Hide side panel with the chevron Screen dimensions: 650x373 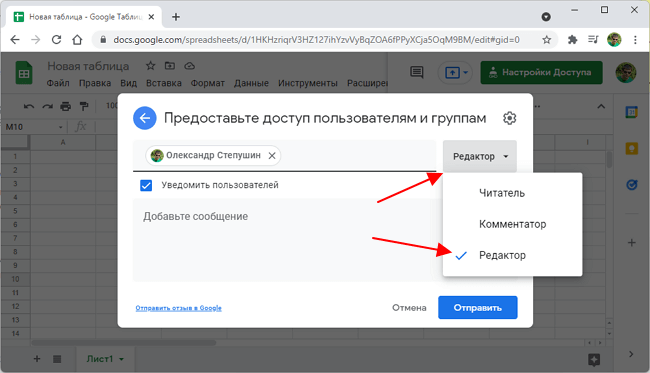point(631,354)
